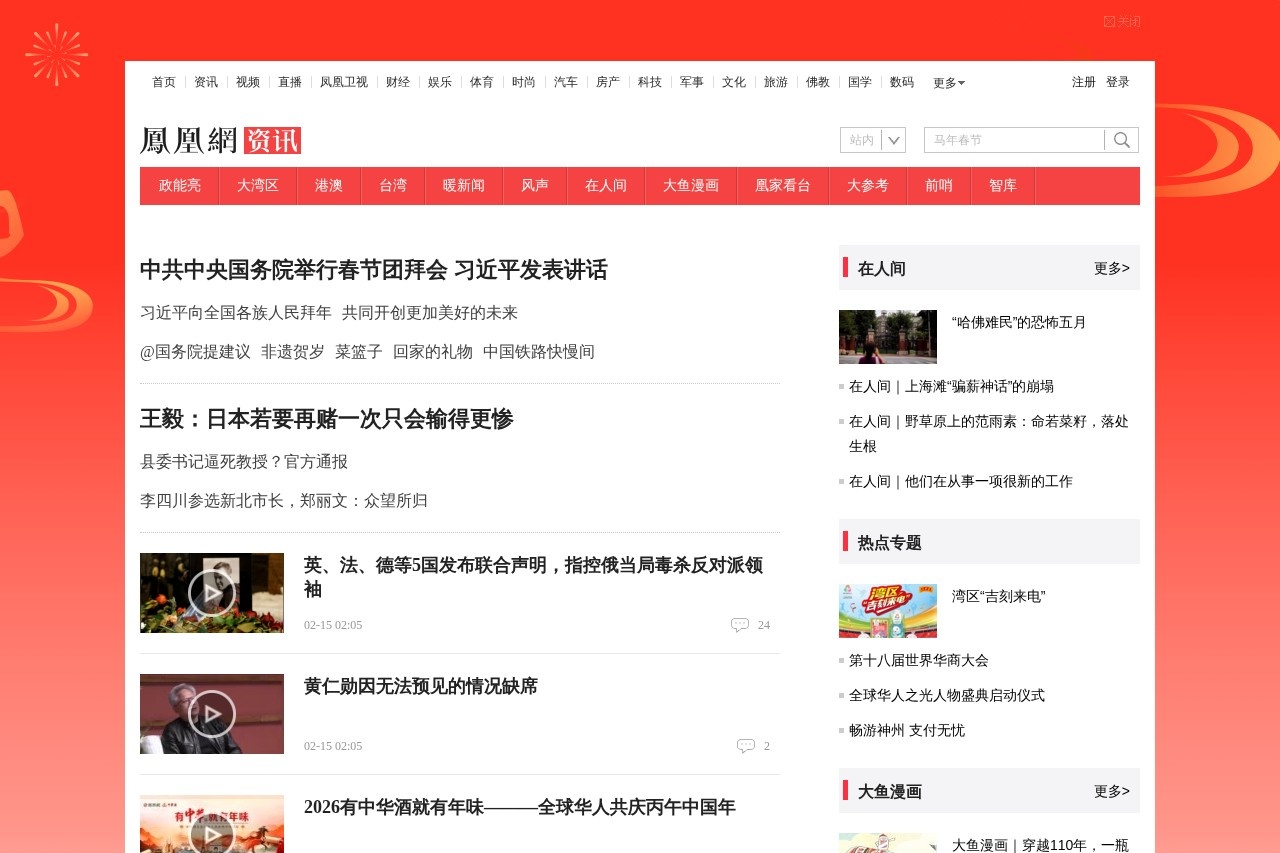Open 湾区“吉刻来电” thumbnail image

(888, 611)
